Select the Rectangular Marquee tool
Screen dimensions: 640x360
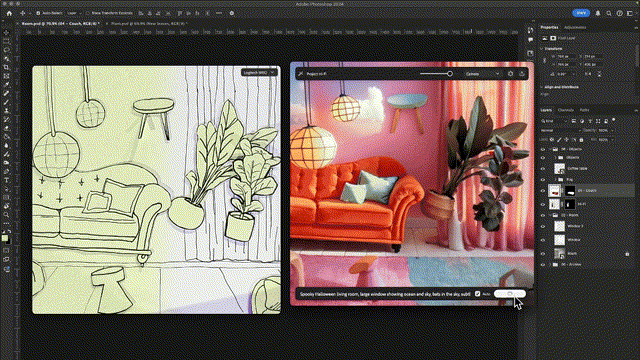pyautogui.click(x=6, y=41)
